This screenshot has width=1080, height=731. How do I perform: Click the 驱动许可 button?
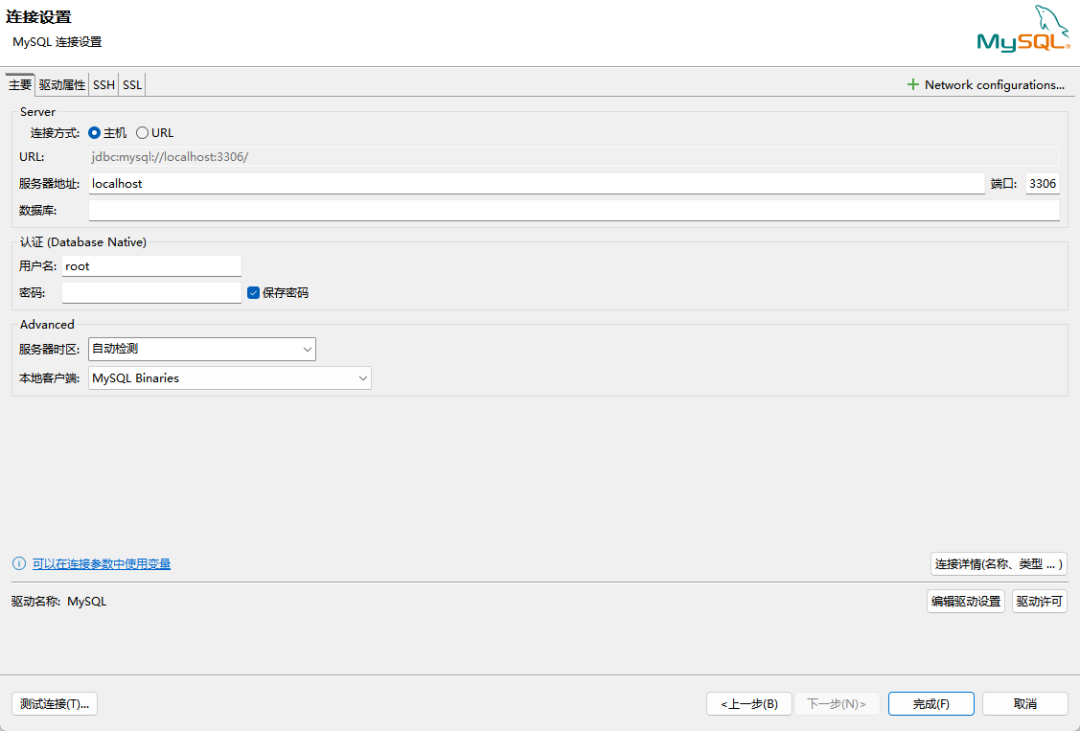pyautogui.click(x=1039, y=601)
